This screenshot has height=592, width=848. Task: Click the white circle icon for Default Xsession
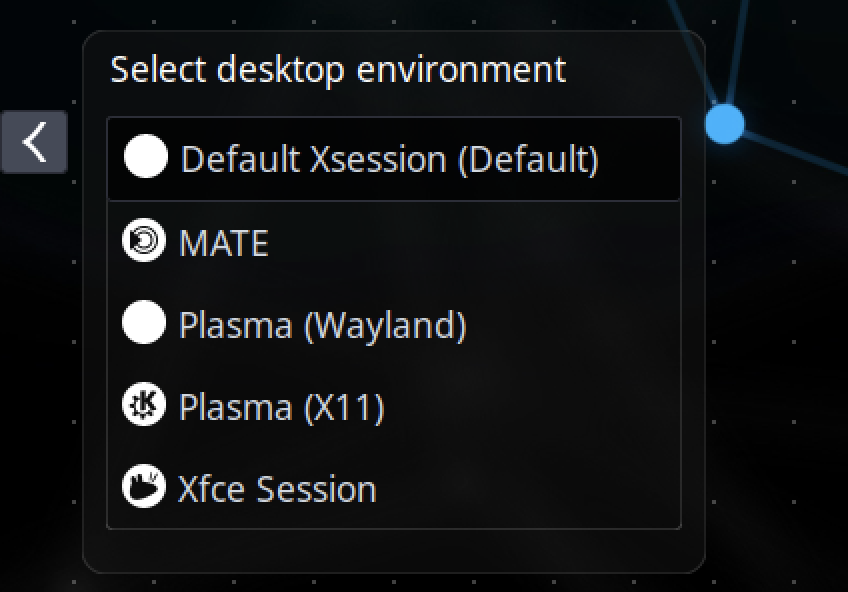click(x=144, y=157)
